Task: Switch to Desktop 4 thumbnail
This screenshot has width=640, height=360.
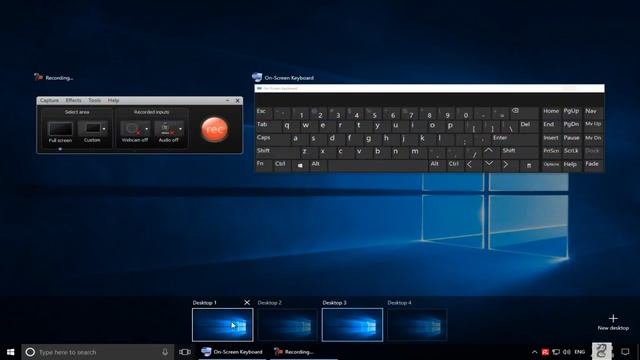Action: tap(417, 325)
